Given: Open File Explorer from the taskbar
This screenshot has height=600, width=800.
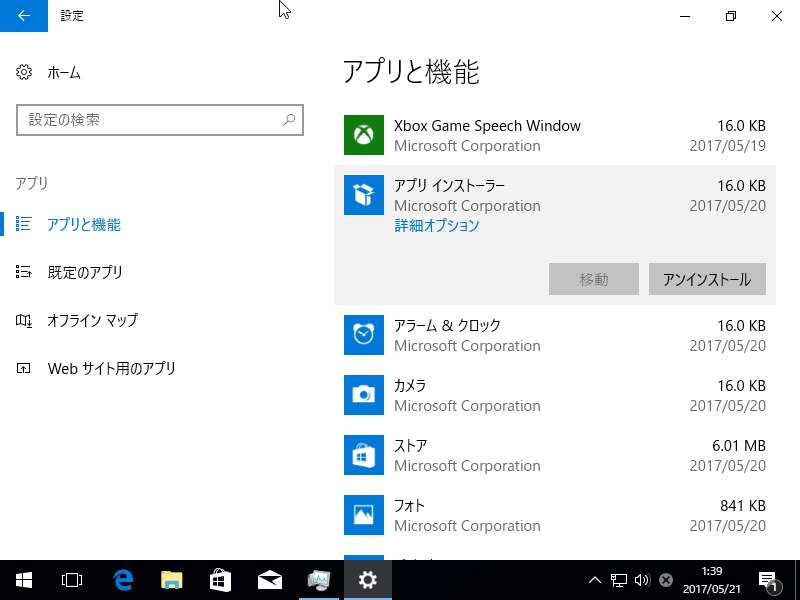Looking at the screenshot, I should point(171,580).
